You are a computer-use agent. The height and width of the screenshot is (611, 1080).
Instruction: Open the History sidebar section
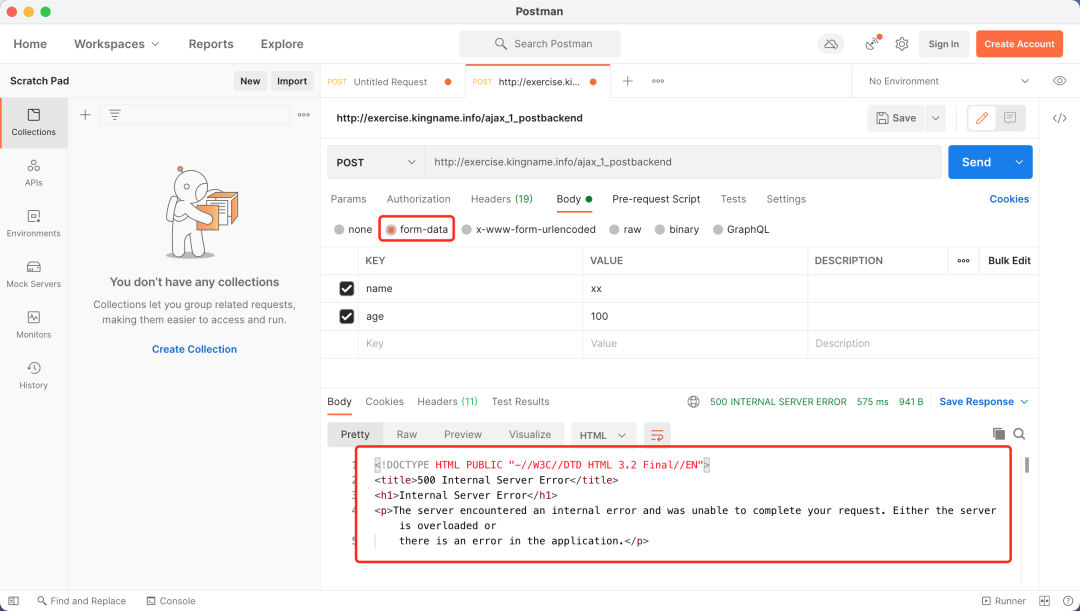33,375
